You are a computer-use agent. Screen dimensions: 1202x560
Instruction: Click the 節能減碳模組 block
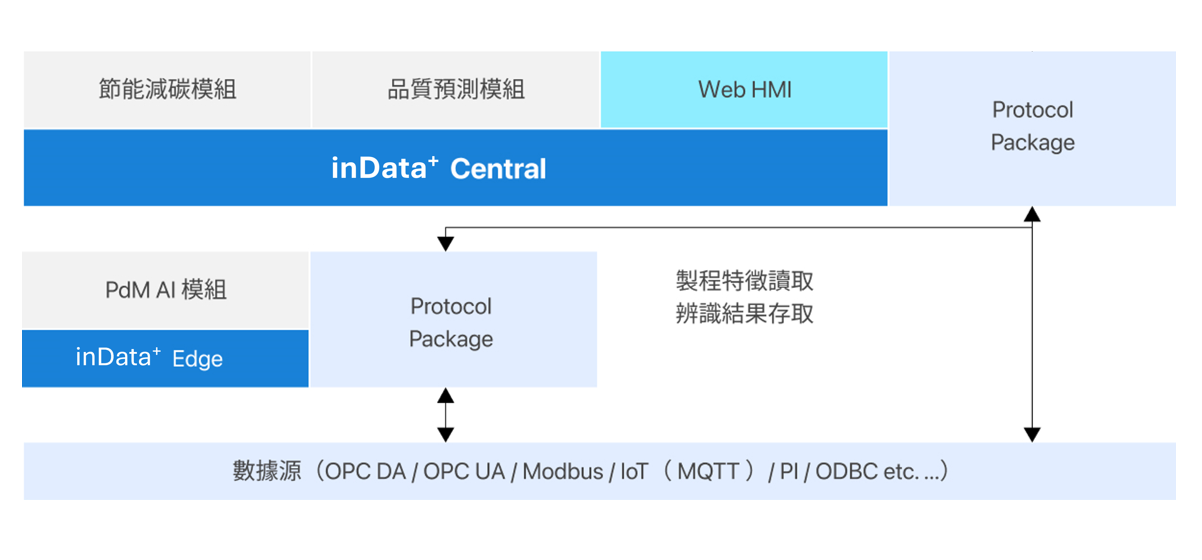[x=167, y=90]
